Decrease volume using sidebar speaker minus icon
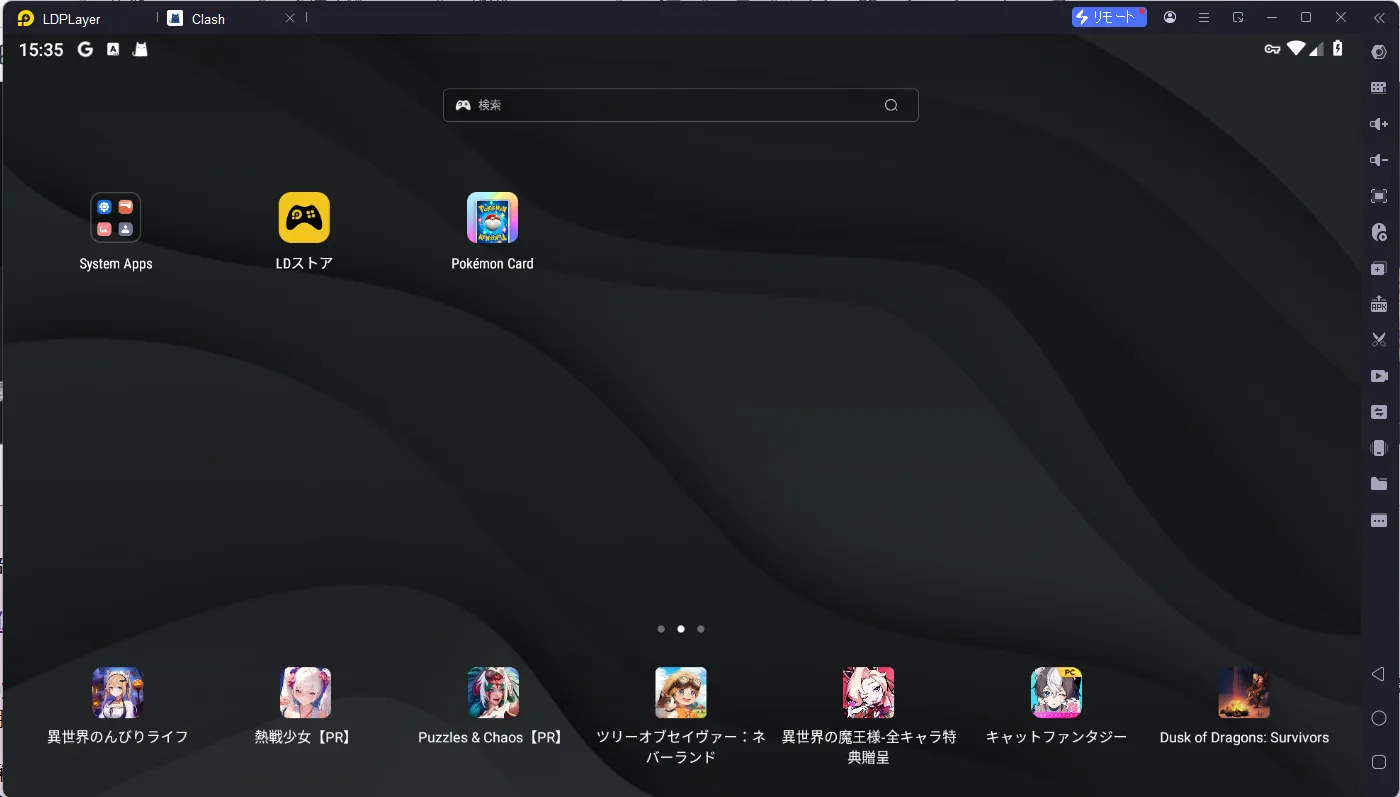This screenshot has width=1400, height=797. 1379,160
